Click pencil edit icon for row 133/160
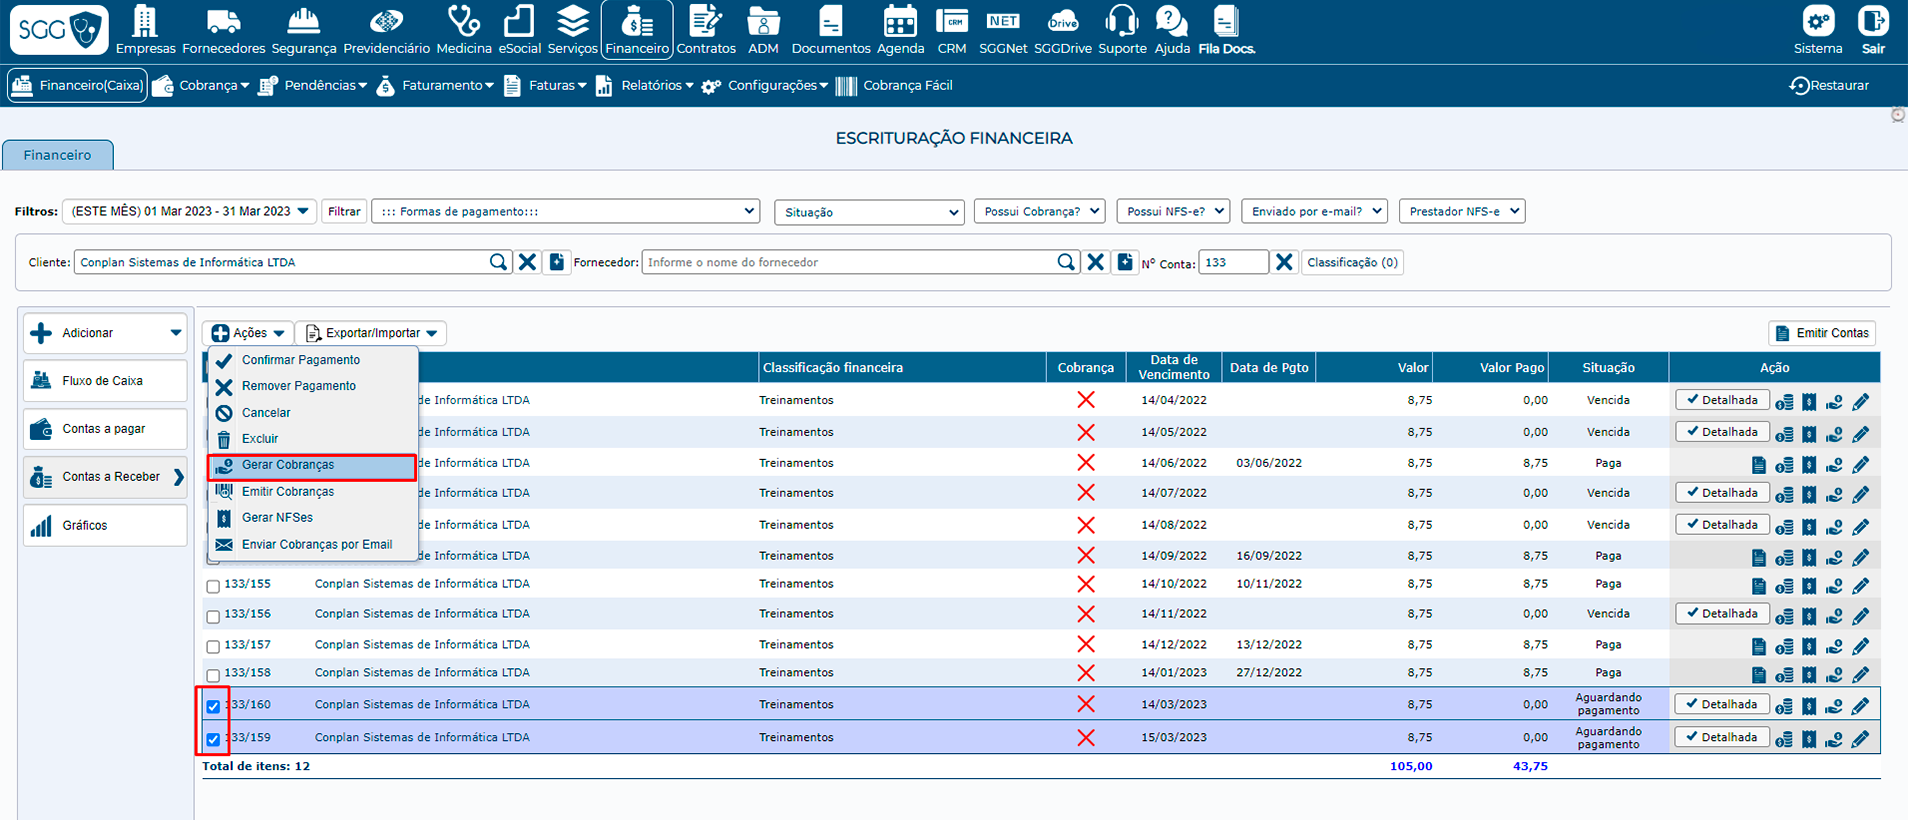The image size is (1908, 820). pos(1860,706)
